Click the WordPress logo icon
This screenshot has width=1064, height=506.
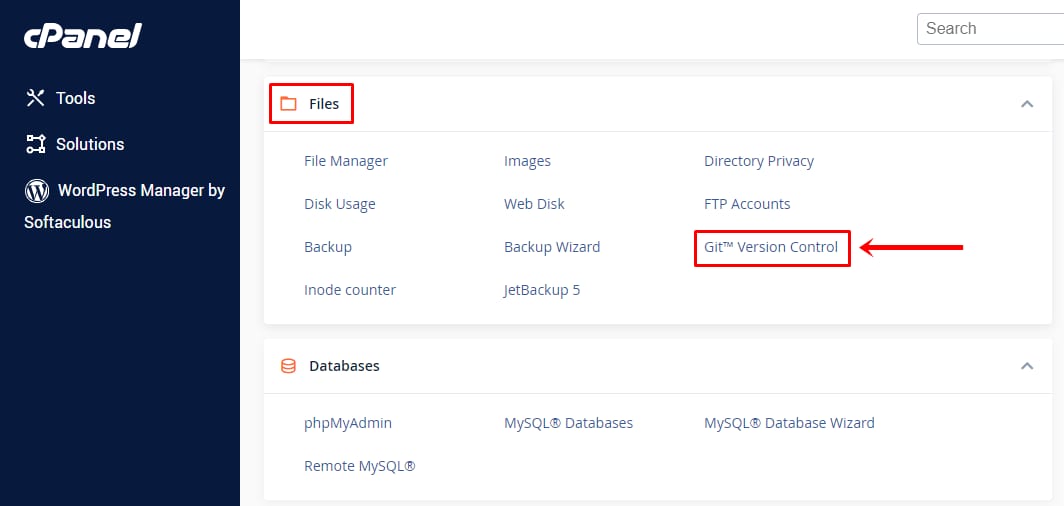(x=37, y=190)
